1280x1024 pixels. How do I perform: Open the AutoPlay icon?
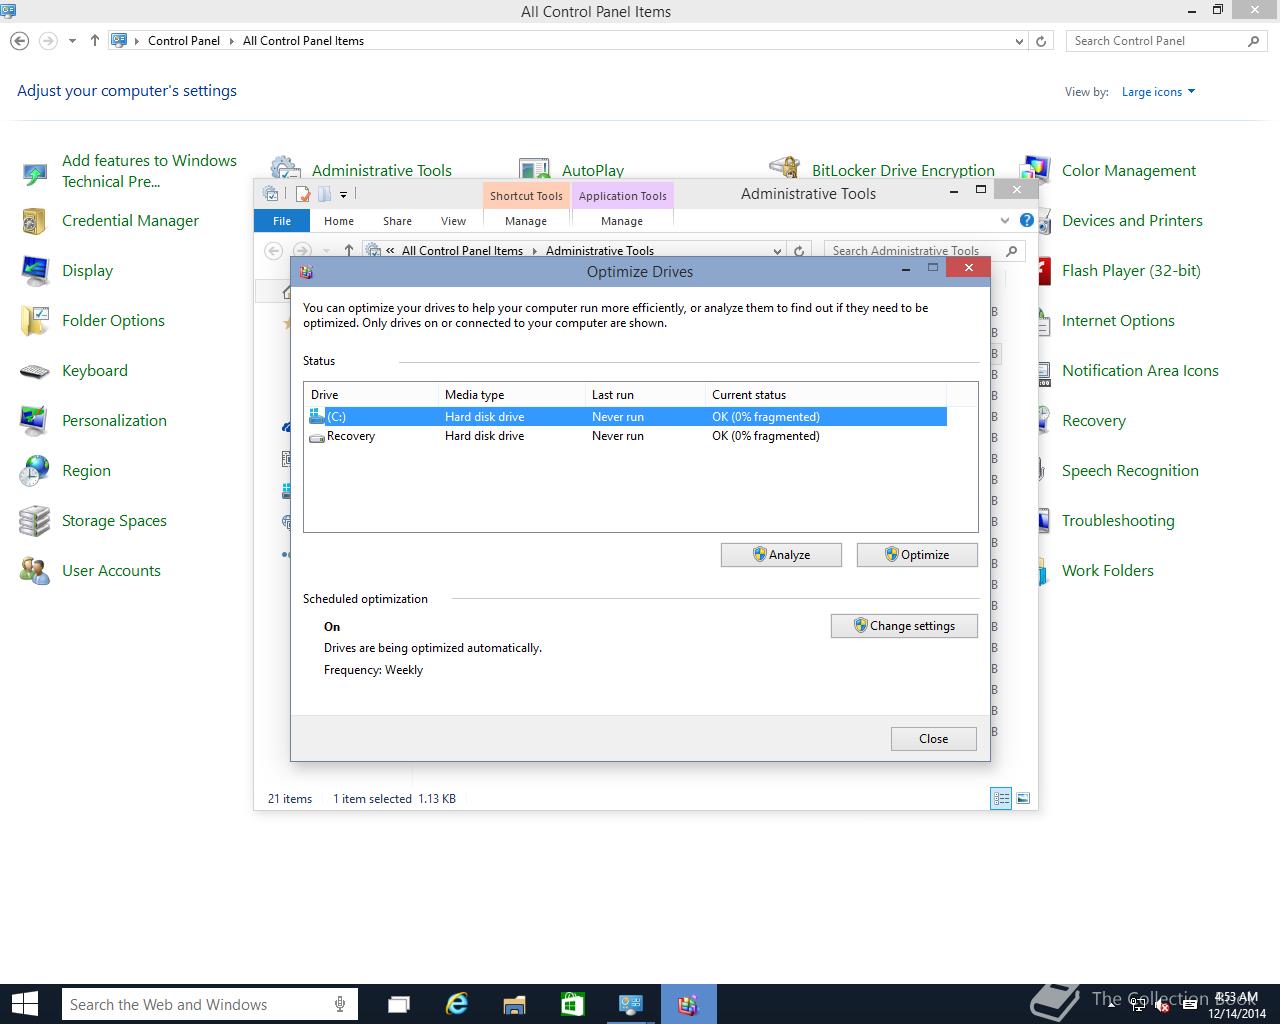pos(535,167)
